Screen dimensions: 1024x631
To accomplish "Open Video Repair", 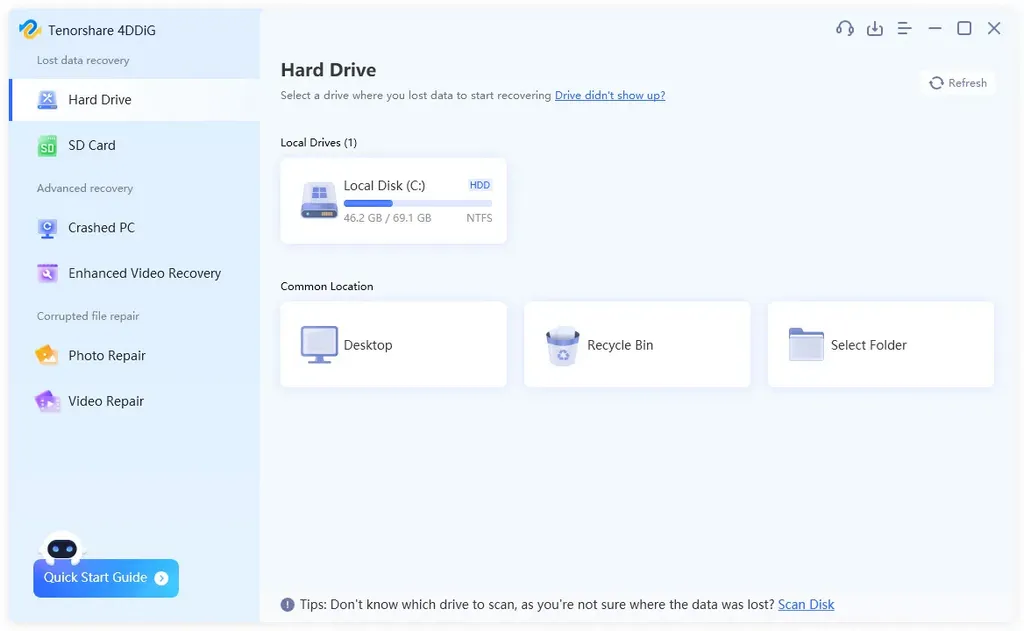I will pyautogui.click(x=135, y=401).
